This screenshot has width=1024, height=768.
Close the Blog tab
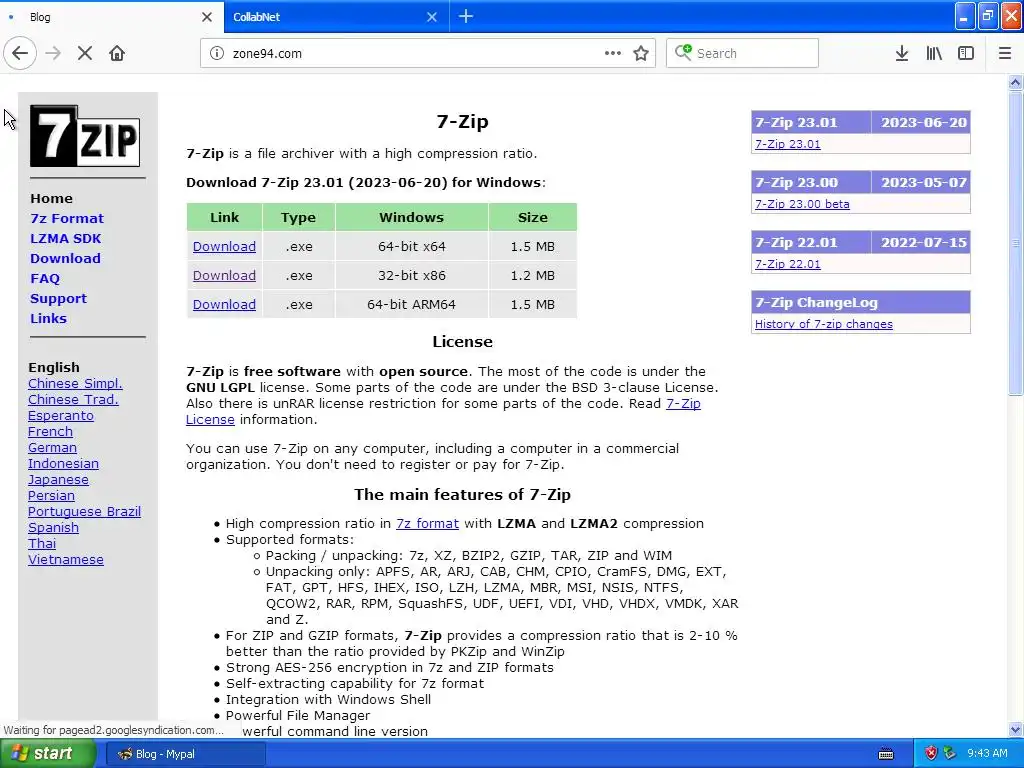coord(207,17)
